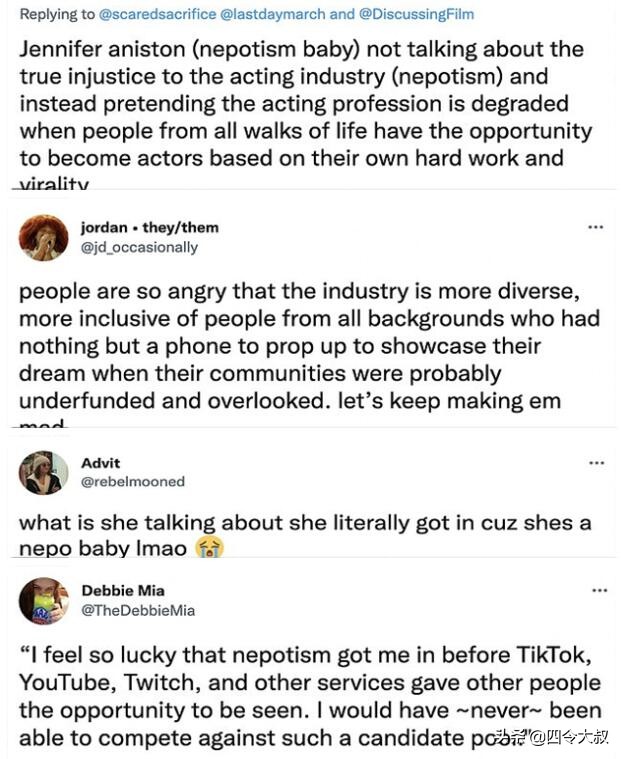The width and height of the screenshot is (623, 759).
Task: Visit the @jd_occasionally handle
Action: (152, 247)
